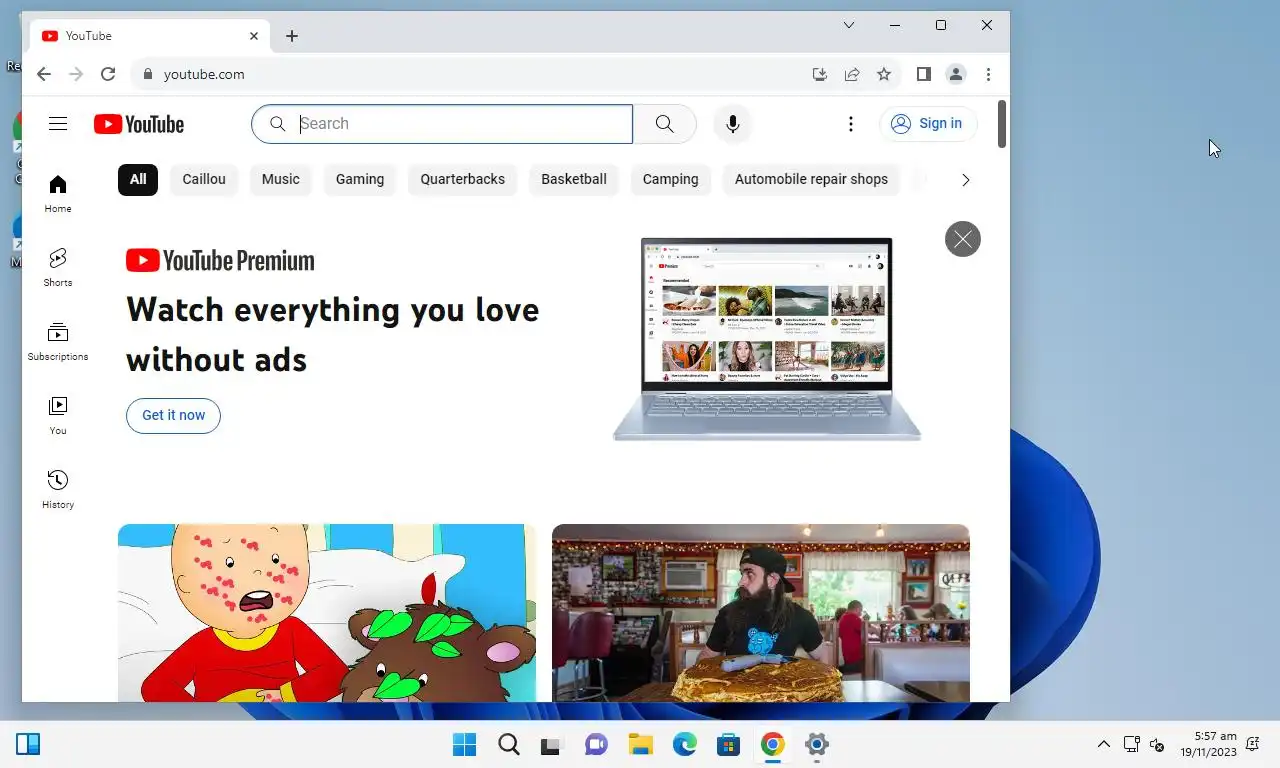Open History in sidebar
This screenshot has width=1280, height=768.
click(x=58, y=490)
